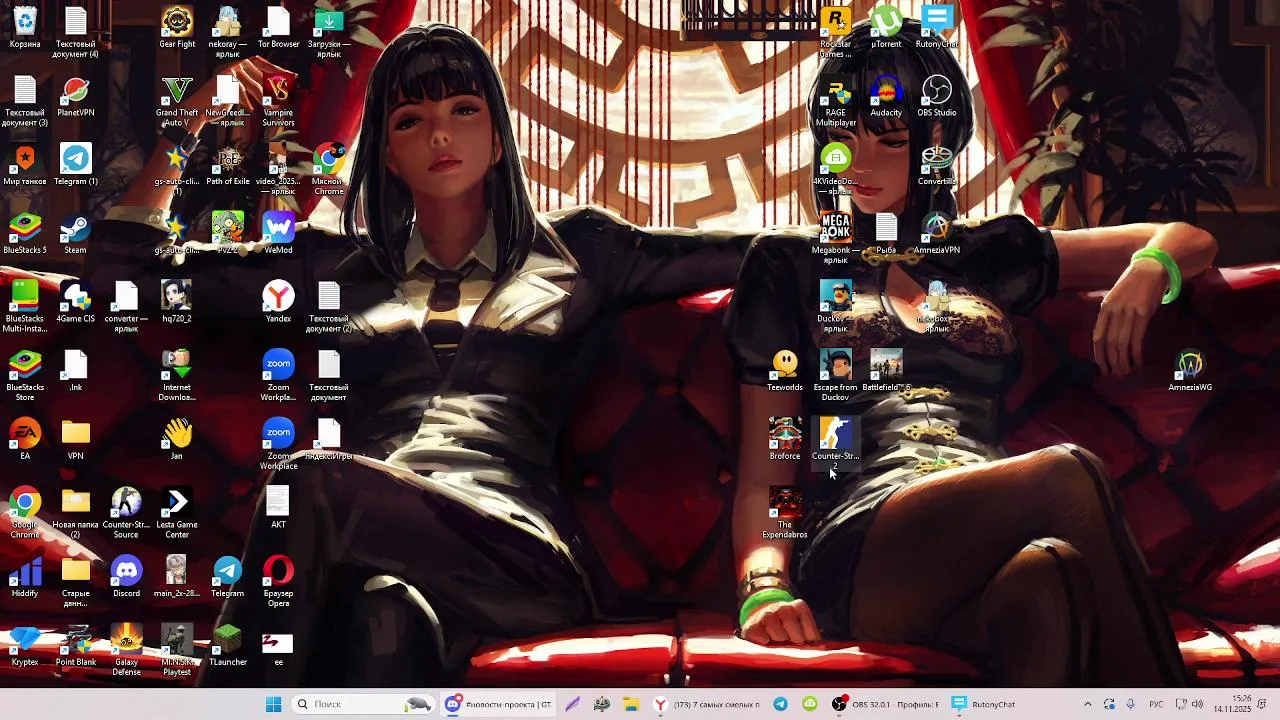Open RAGE Multiplayer shortcut

tap(836, 101)
